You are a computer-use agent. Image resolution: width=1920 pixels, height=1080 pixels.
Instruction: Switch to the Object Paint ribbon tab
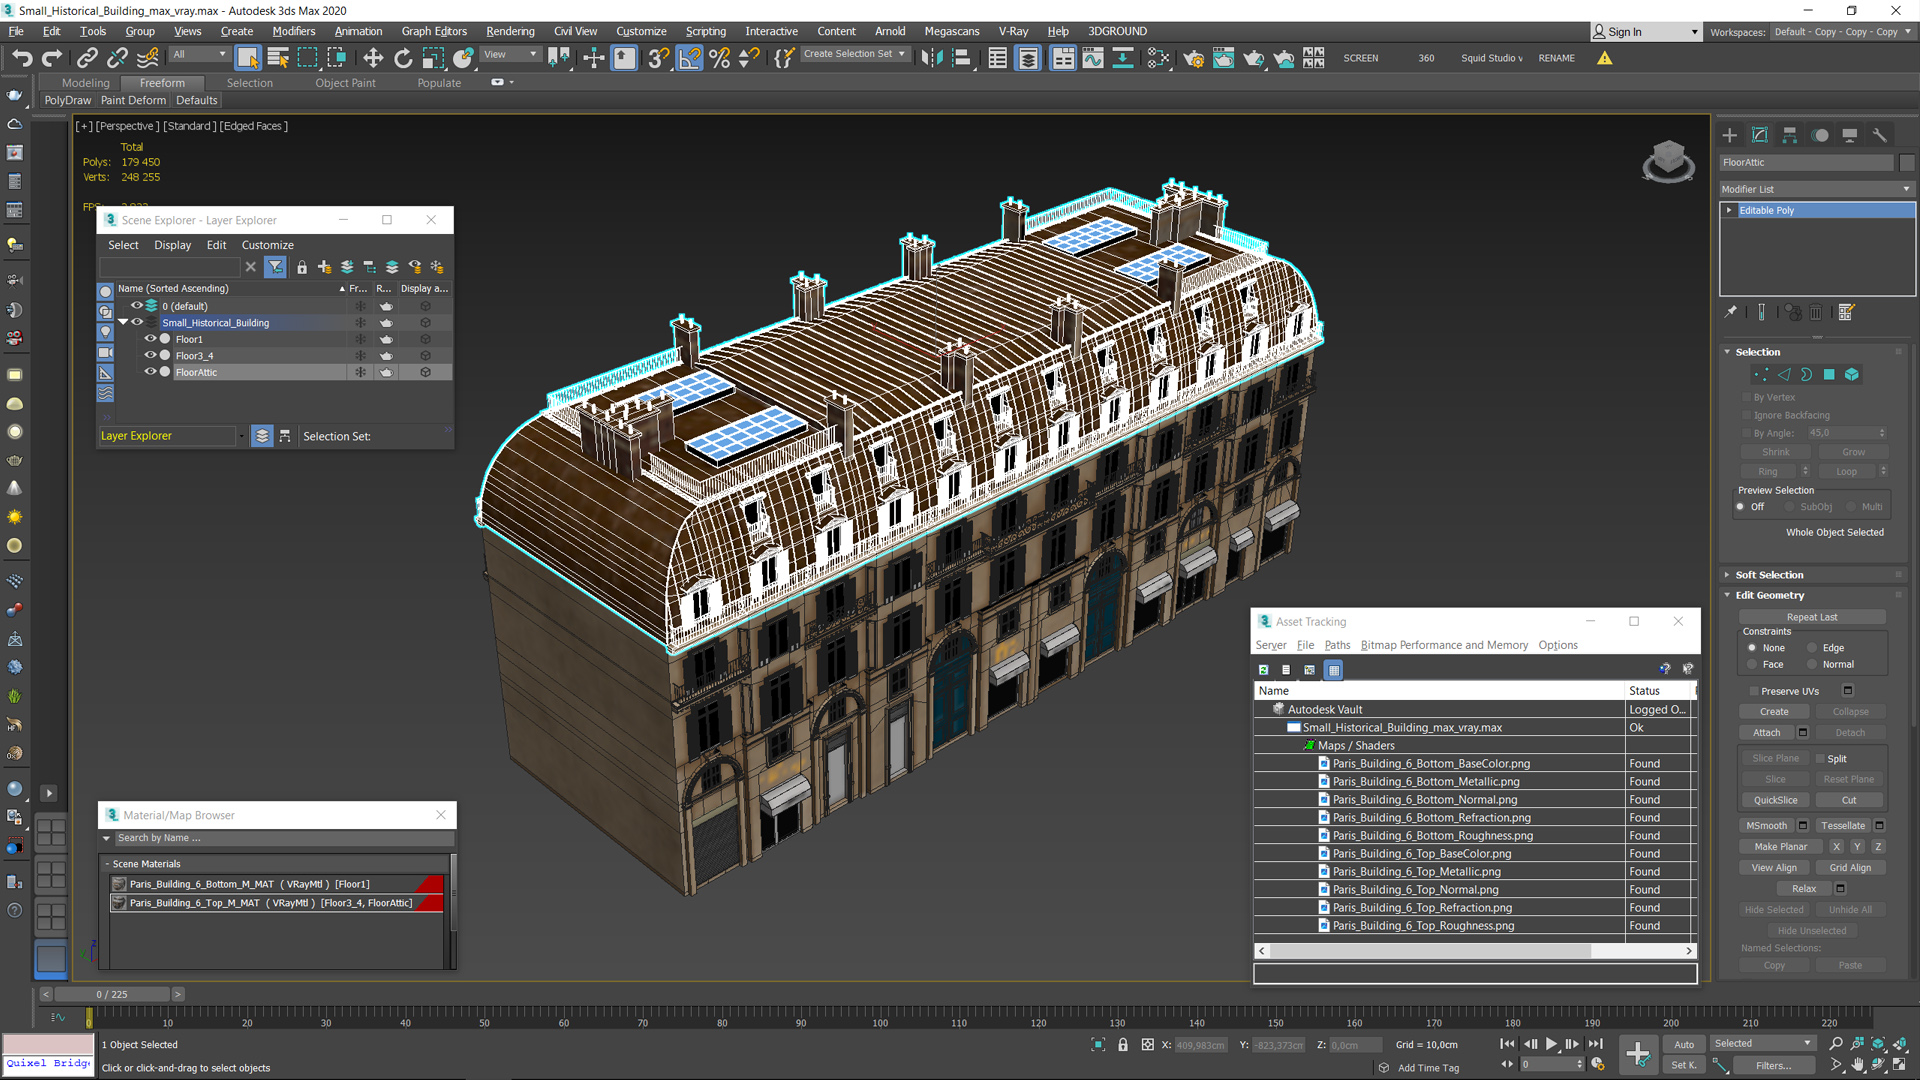pyautogui.click(x=345, y=83)
